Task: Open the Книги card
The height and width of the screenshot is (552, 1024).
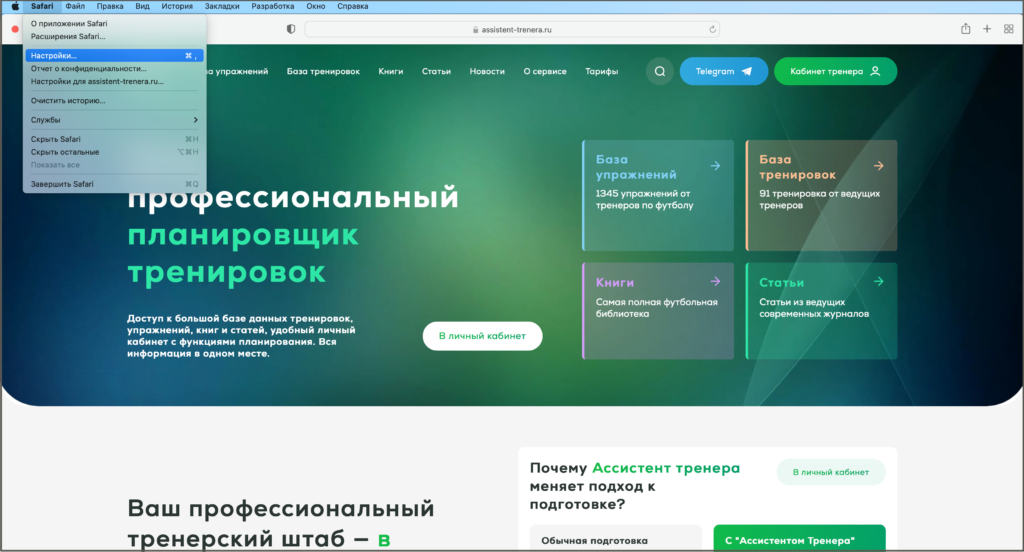Action: pos(658,311)
